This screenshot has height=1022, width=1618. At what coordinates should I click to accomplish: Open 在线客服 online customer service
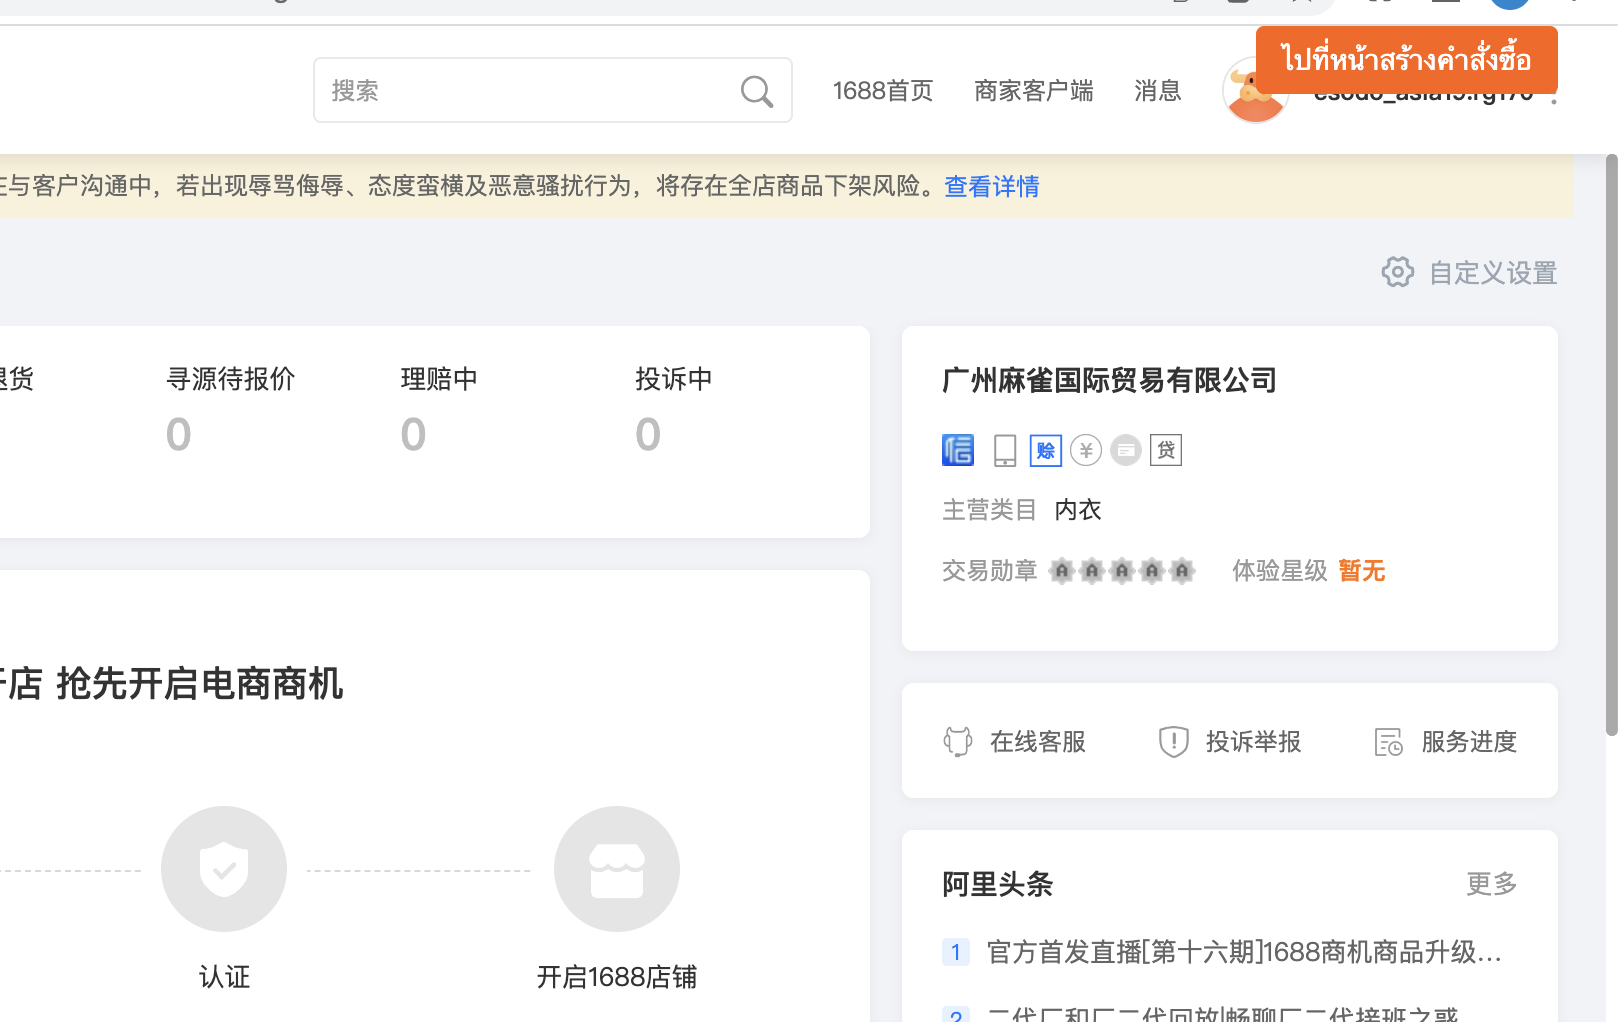pos(1038,741)
